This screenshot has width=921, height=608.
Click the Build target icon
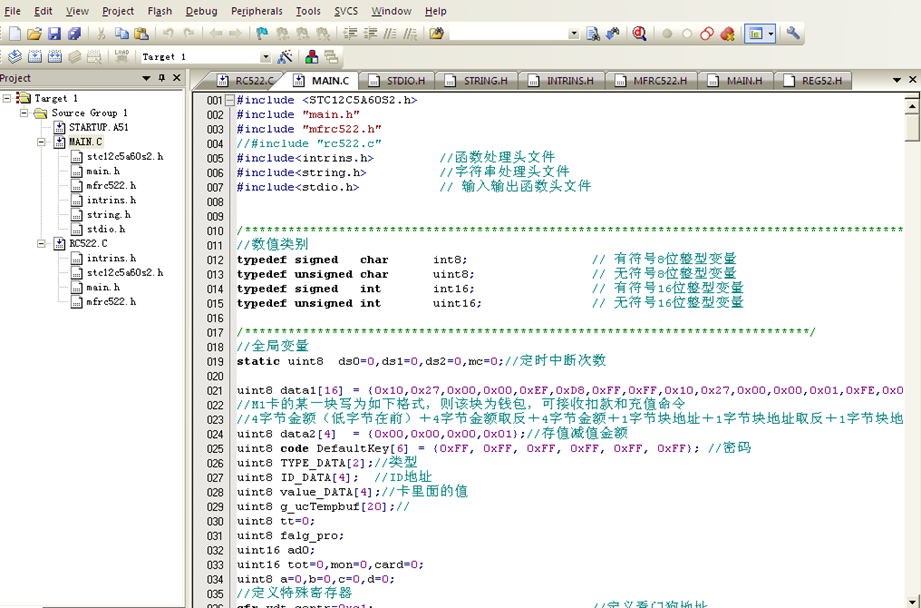(34, 57)
